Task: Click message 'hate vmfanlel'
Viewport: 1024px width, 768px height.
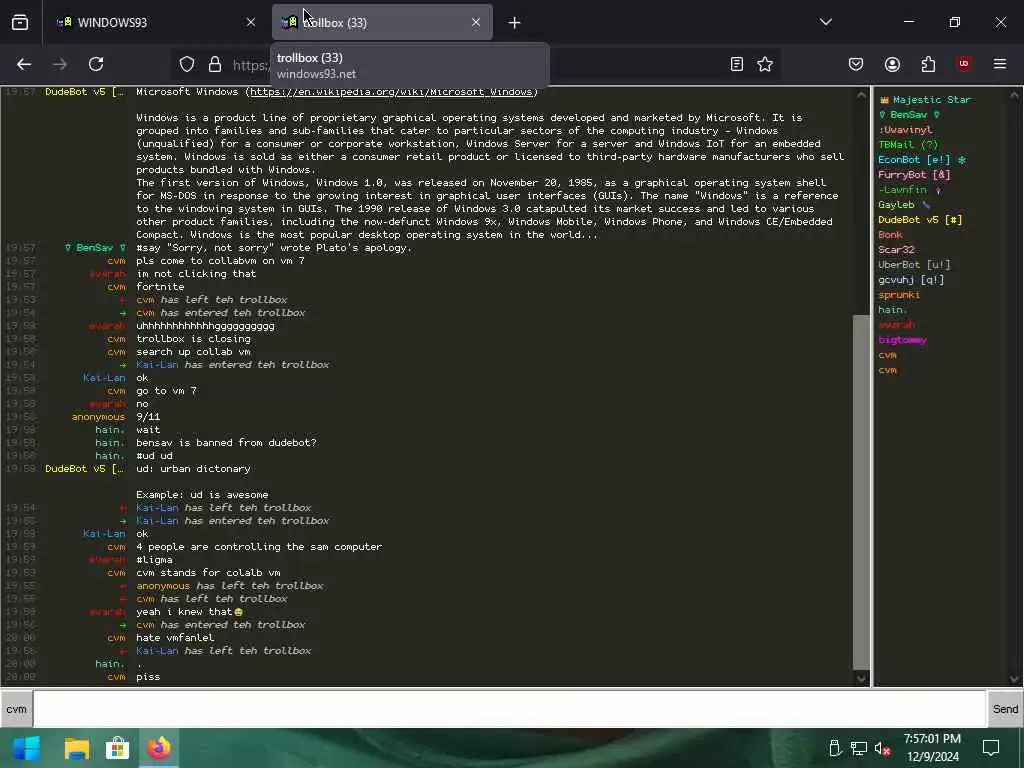Action: tap(175, 638)
